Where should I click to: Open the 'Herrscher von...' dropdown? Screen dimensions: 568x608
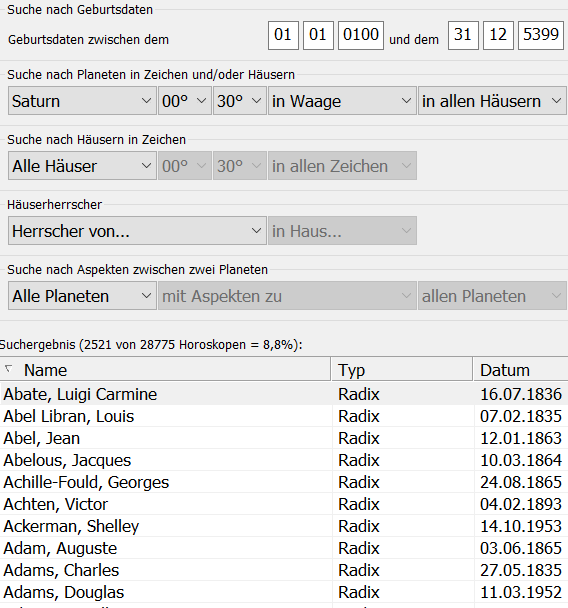(x=137, y=231)
